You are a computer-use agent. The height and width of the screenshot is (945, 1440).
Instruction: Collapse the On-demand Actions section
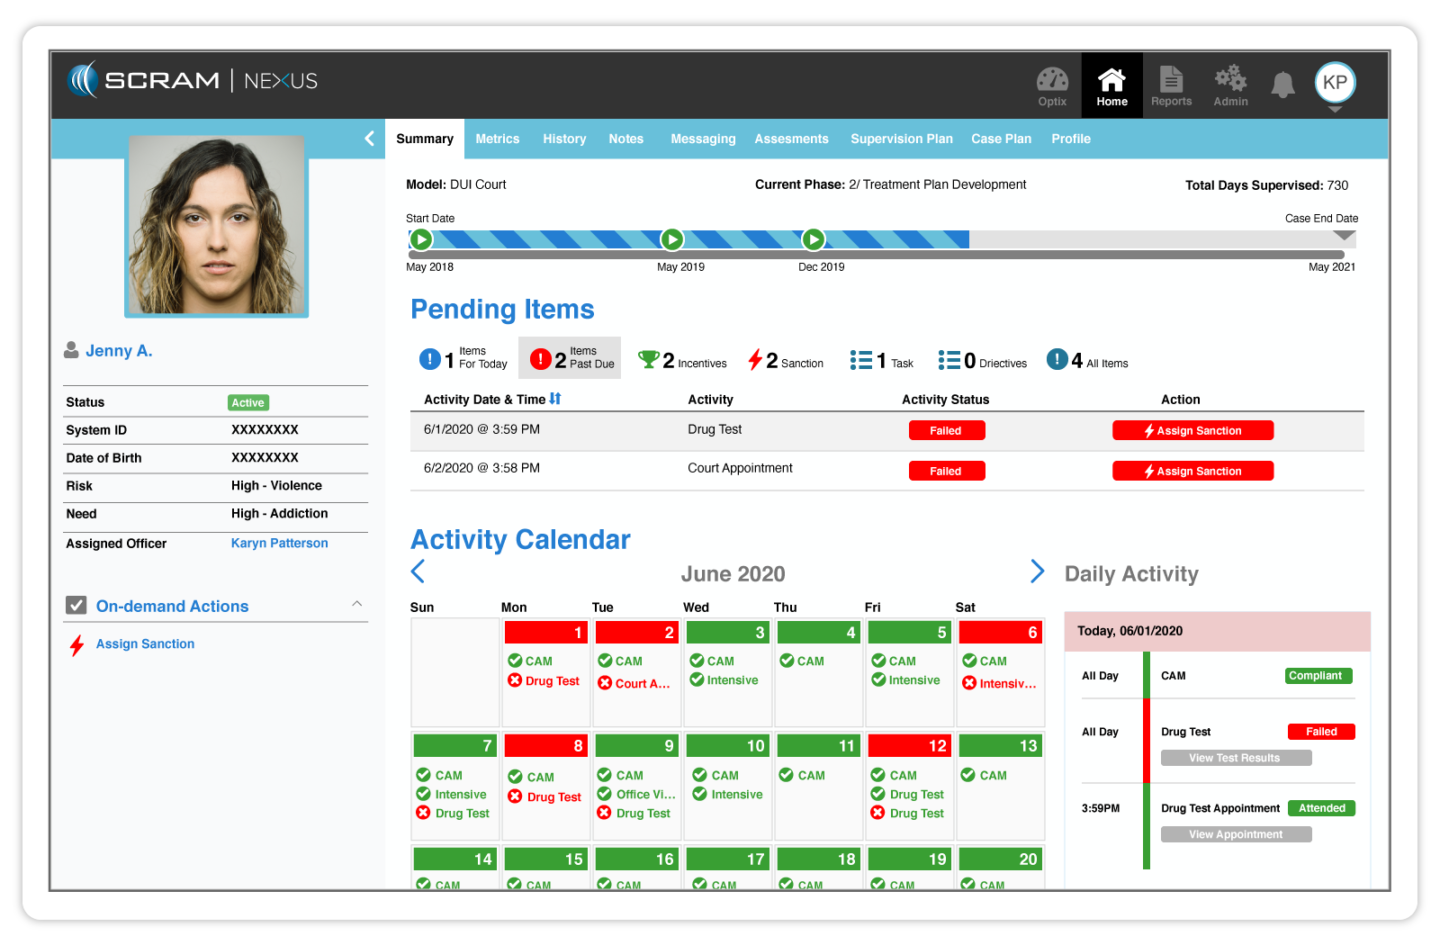tap(357, 603)
